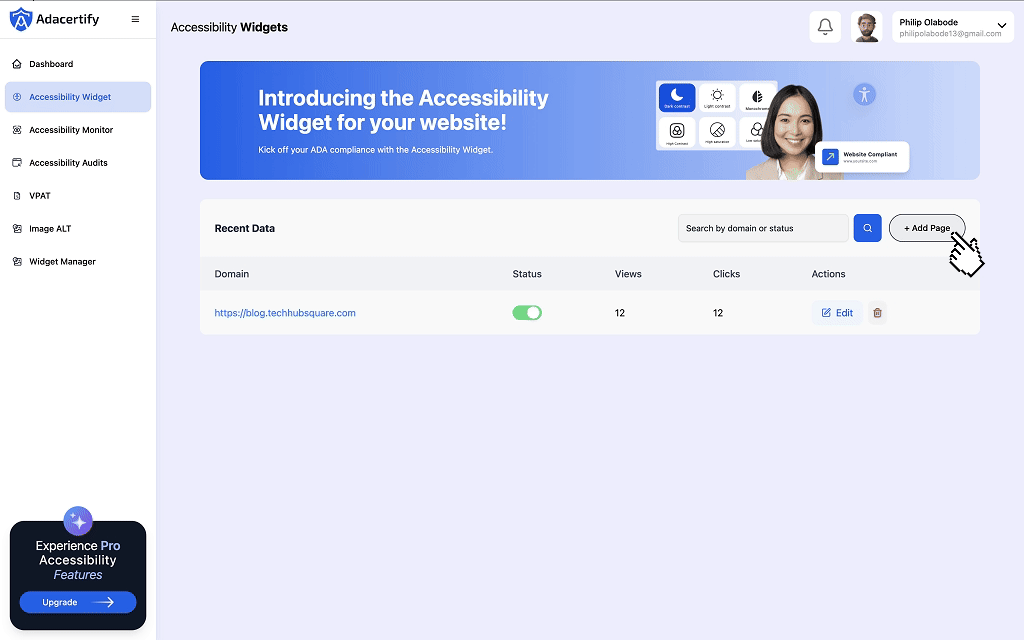The height and width of the screenshot is (640, 1024).
Task: Click the notification bell icon
Action: (825, 27)
